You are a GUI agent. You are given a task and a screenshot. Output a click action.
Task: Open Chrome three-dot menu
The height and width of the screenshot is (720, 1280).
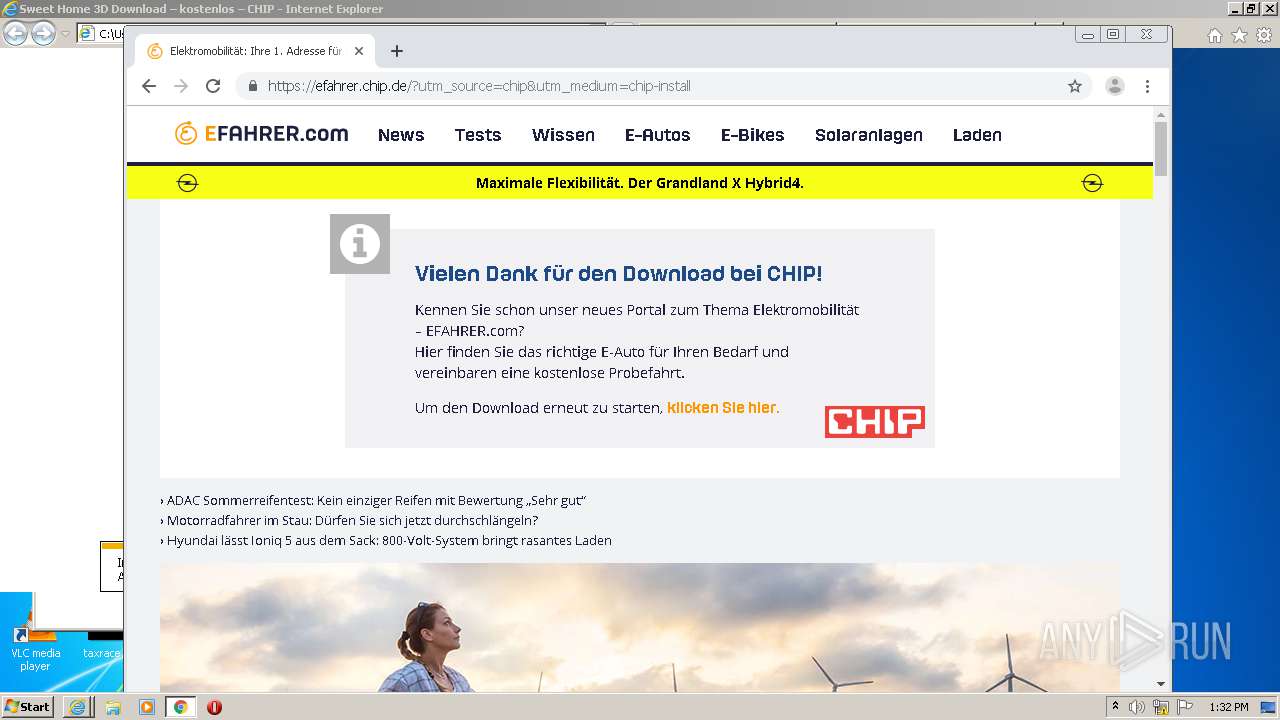(x=1147, y=86)
